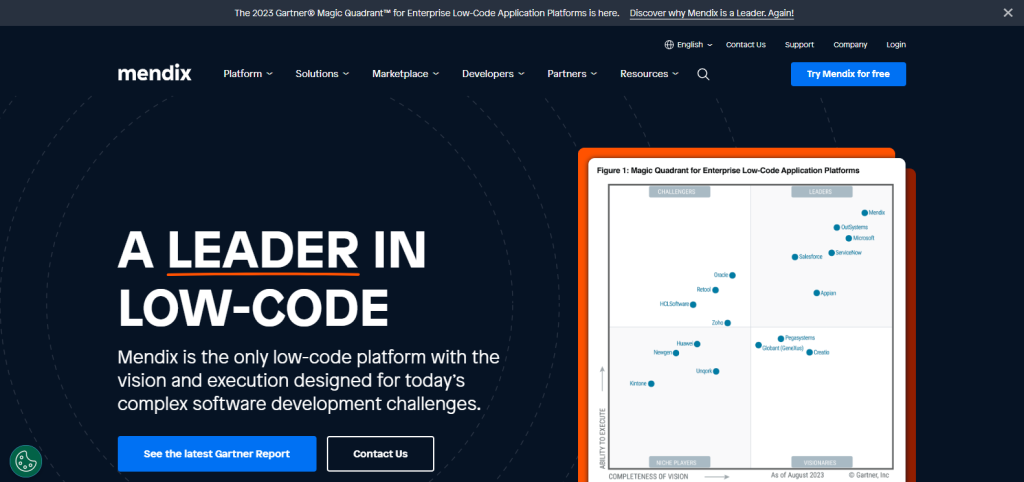Image resolution: width=1024 pixels, height=482 pixels.
Task: Follow Discover why Mendix is a Leader link
Action: coord(712,13)
